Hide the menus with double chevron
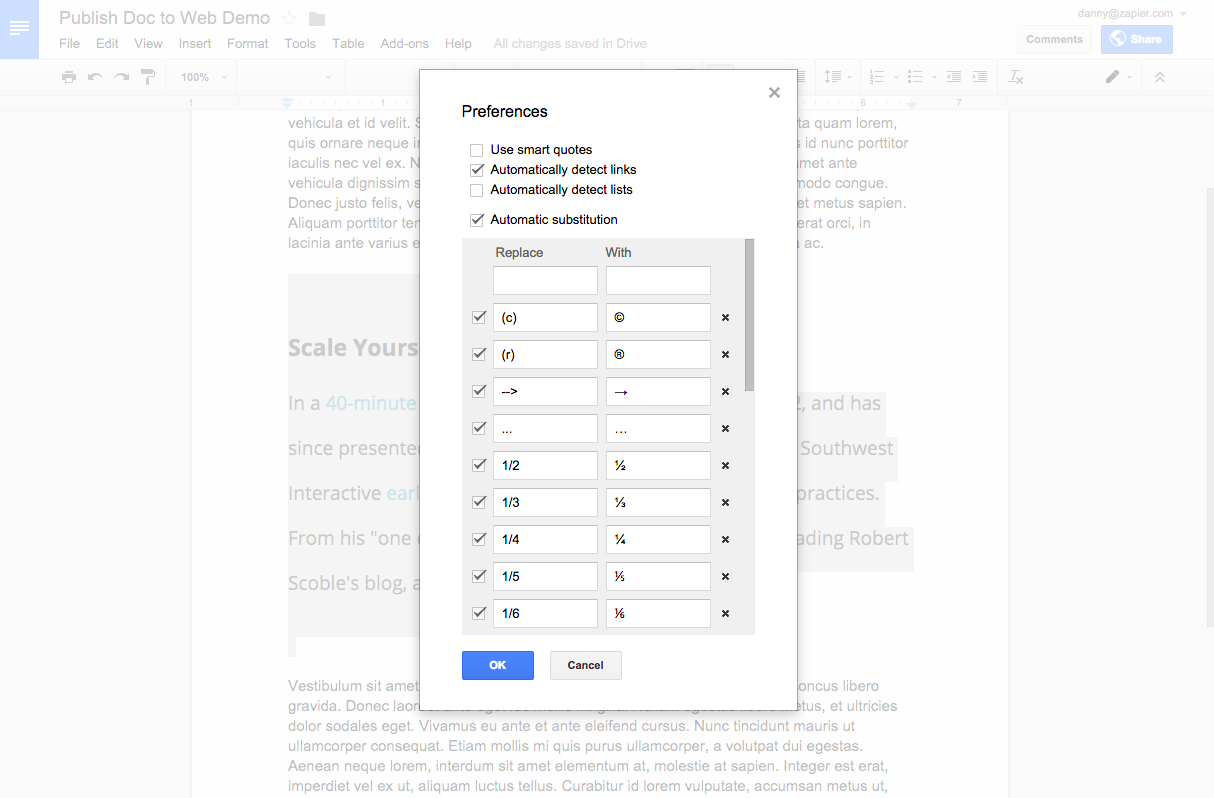Image resolution: width=1214 pixels, height=798 pixels. point(1160,77)
